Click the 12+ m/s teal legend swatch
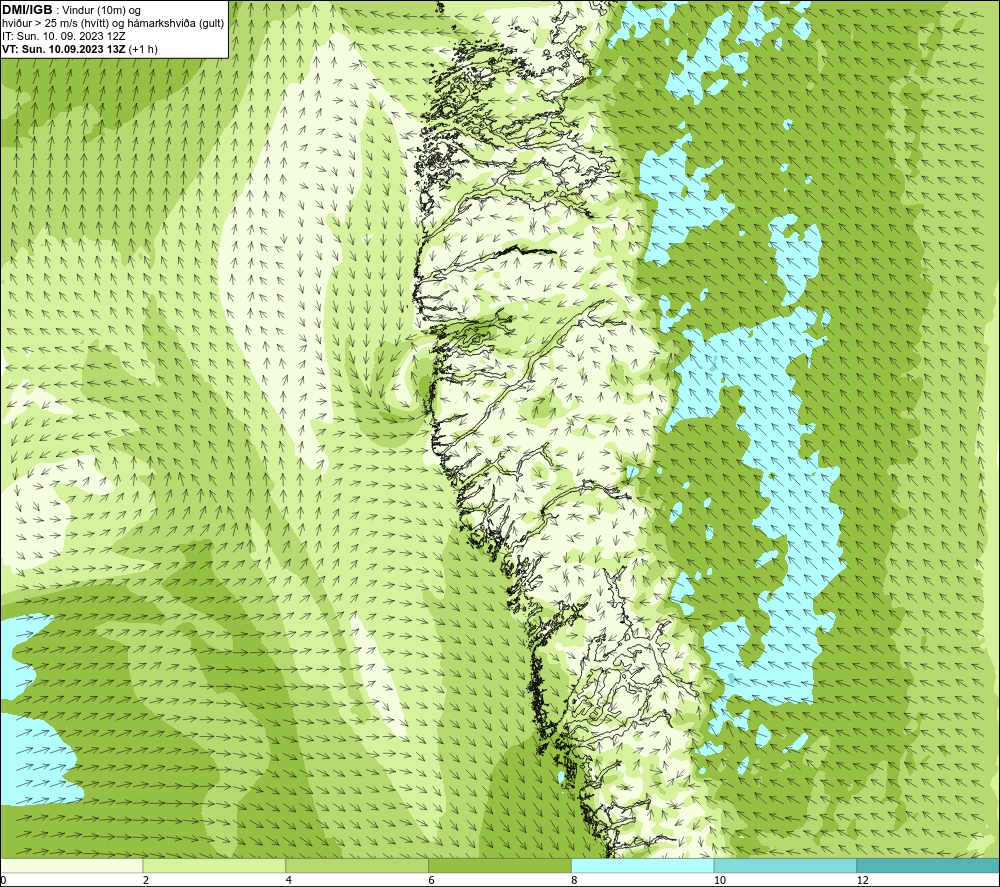 coord(928,865)
